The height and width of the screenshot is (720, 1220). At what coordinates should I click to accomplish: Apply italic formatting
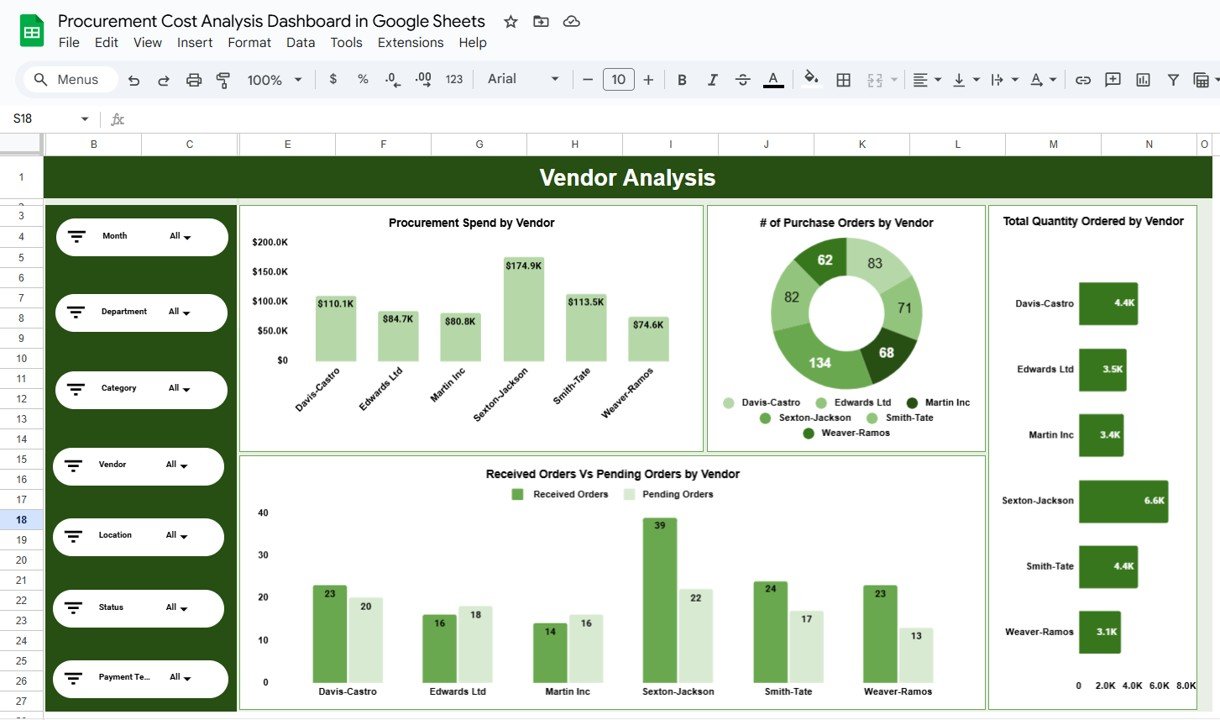[x=712, y=79]
